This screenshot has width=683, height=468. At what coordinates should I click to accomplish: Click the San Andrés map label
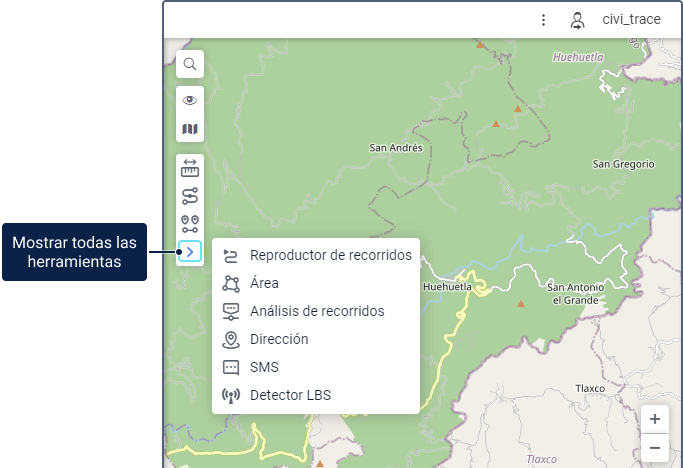pyautogui.click(x=396, y=148)
